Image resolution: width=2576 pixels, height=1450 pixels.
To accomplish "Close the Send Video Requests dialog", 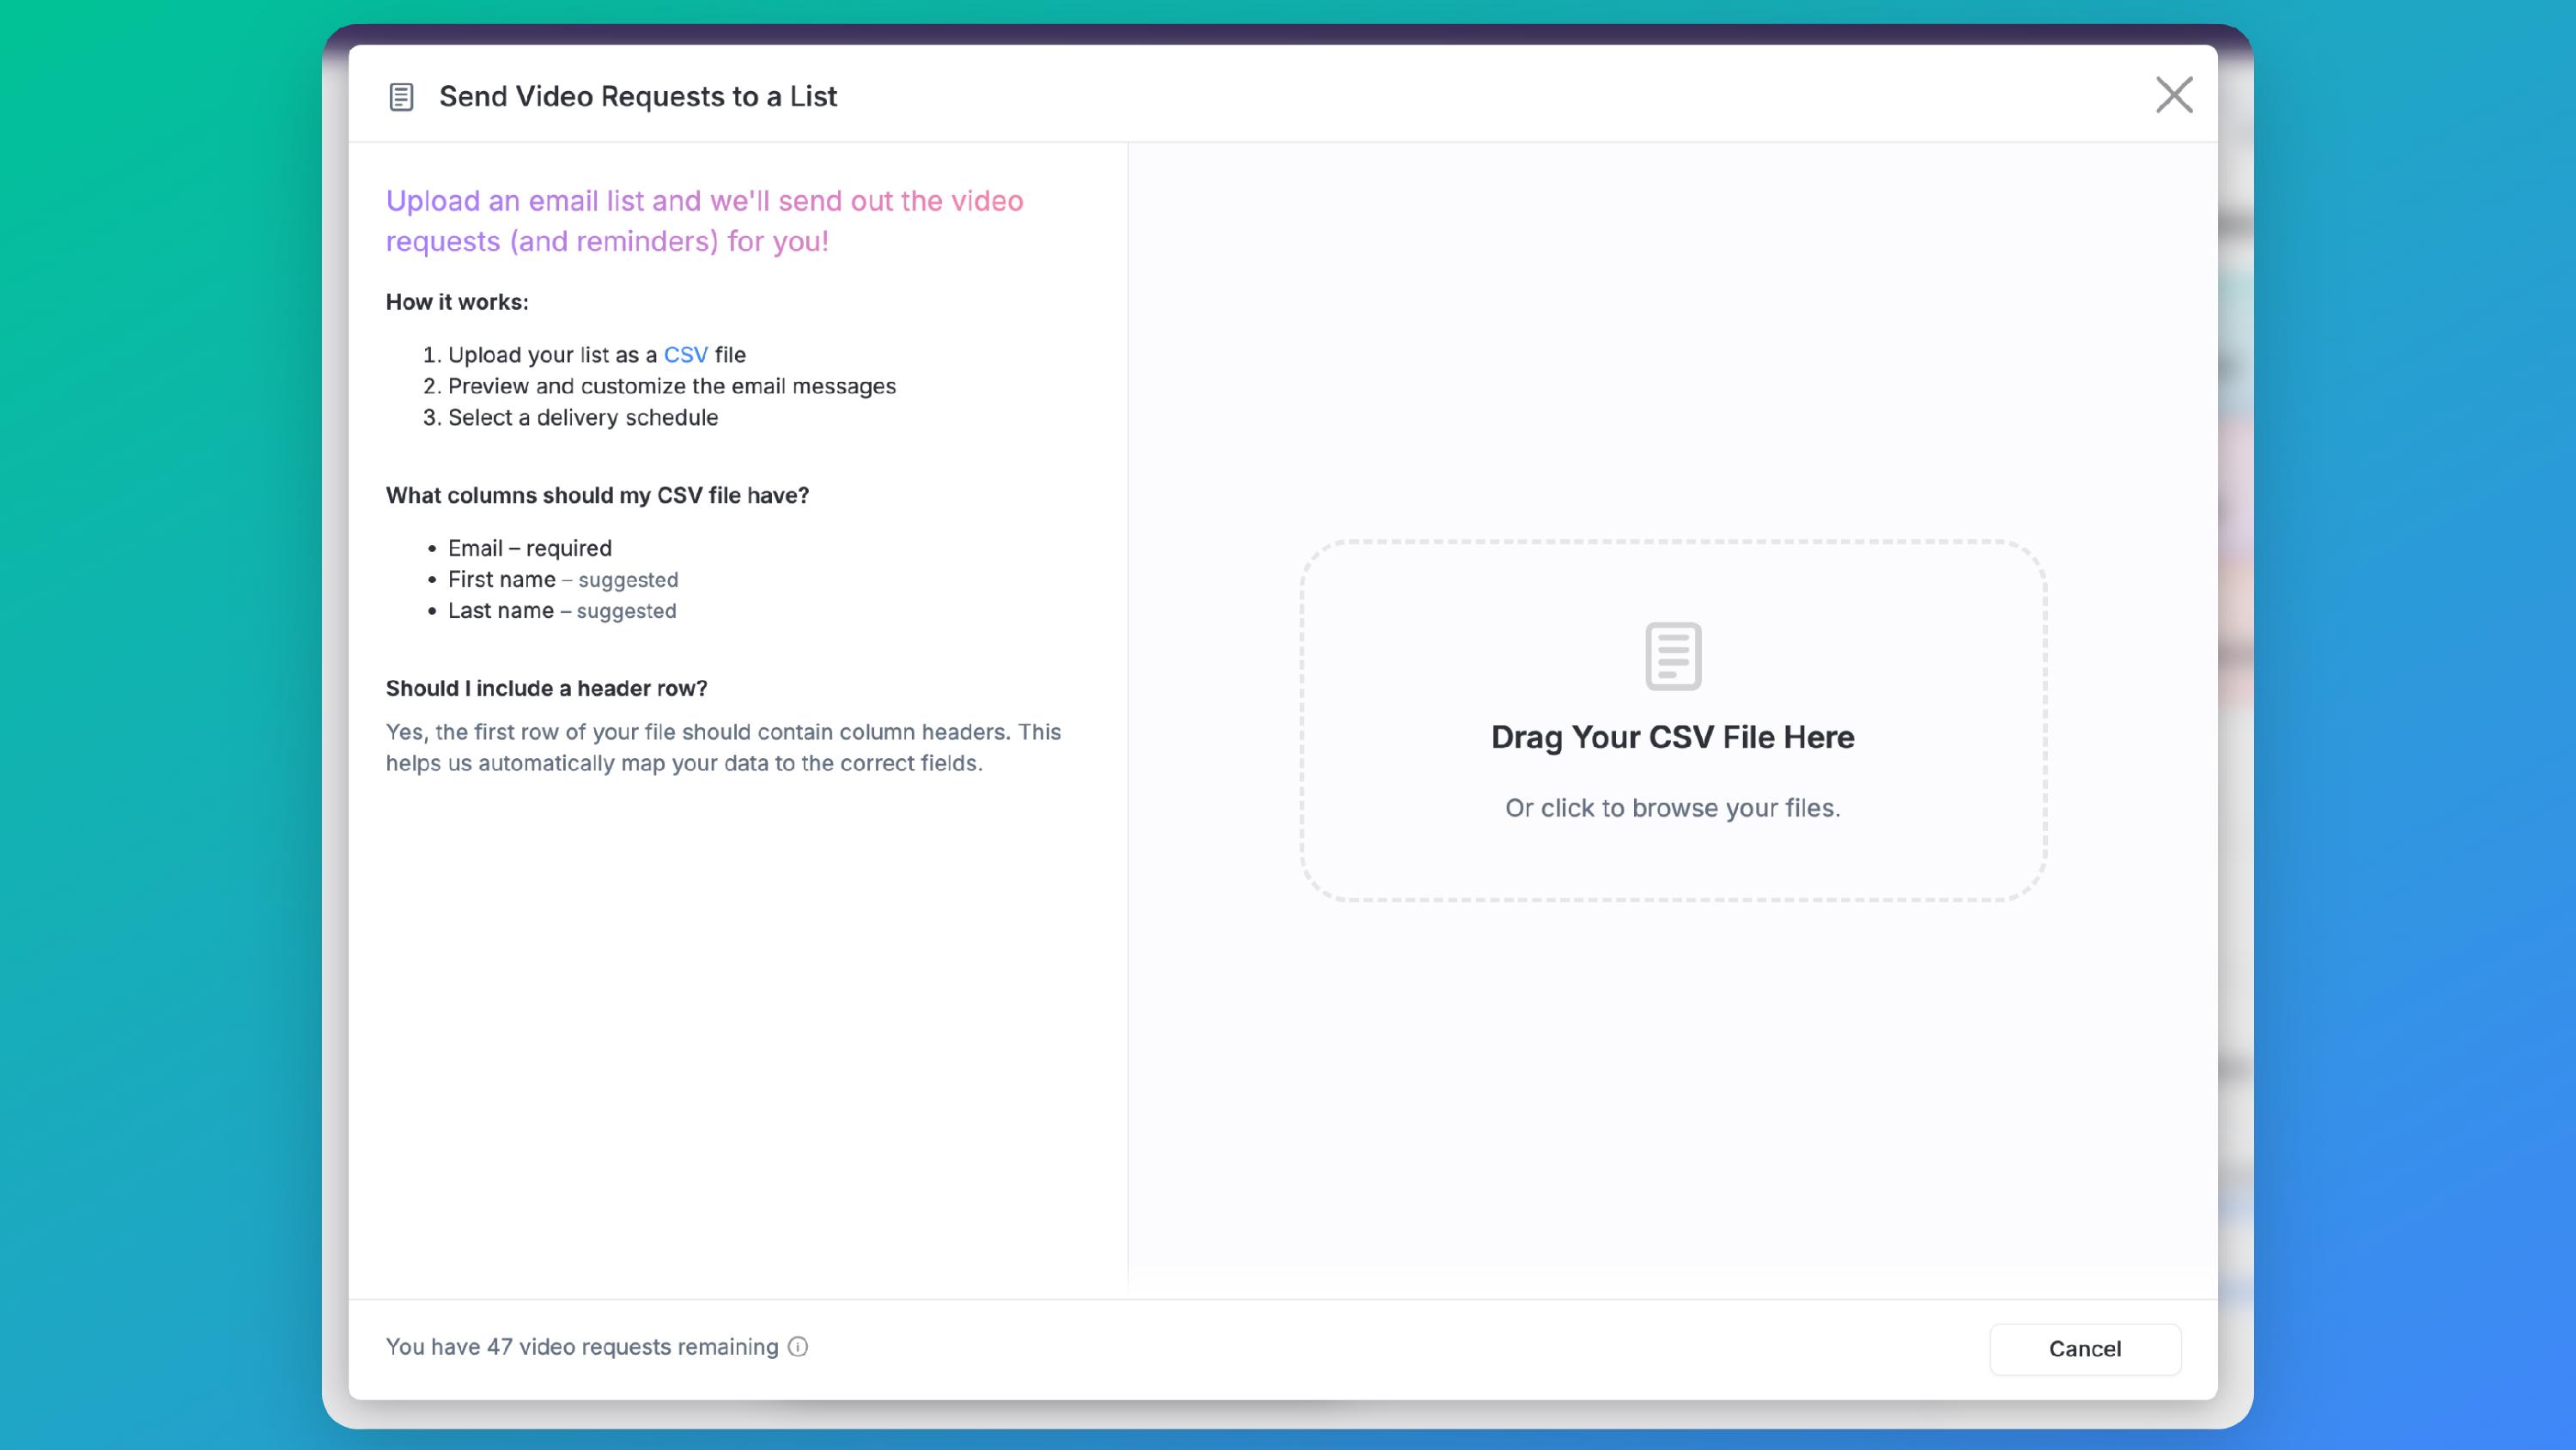I will [x=2173, y=95].
